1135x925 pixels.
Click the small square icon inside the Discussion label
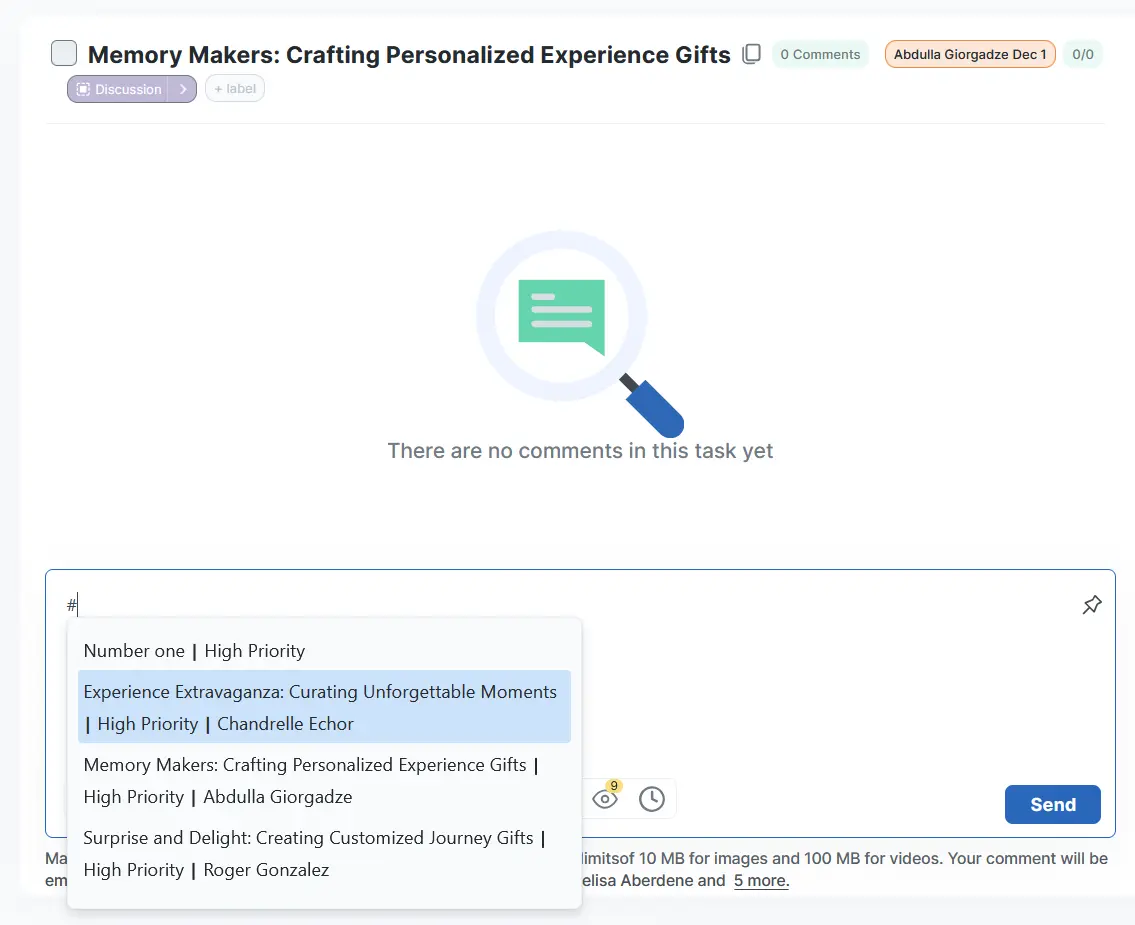83,89
